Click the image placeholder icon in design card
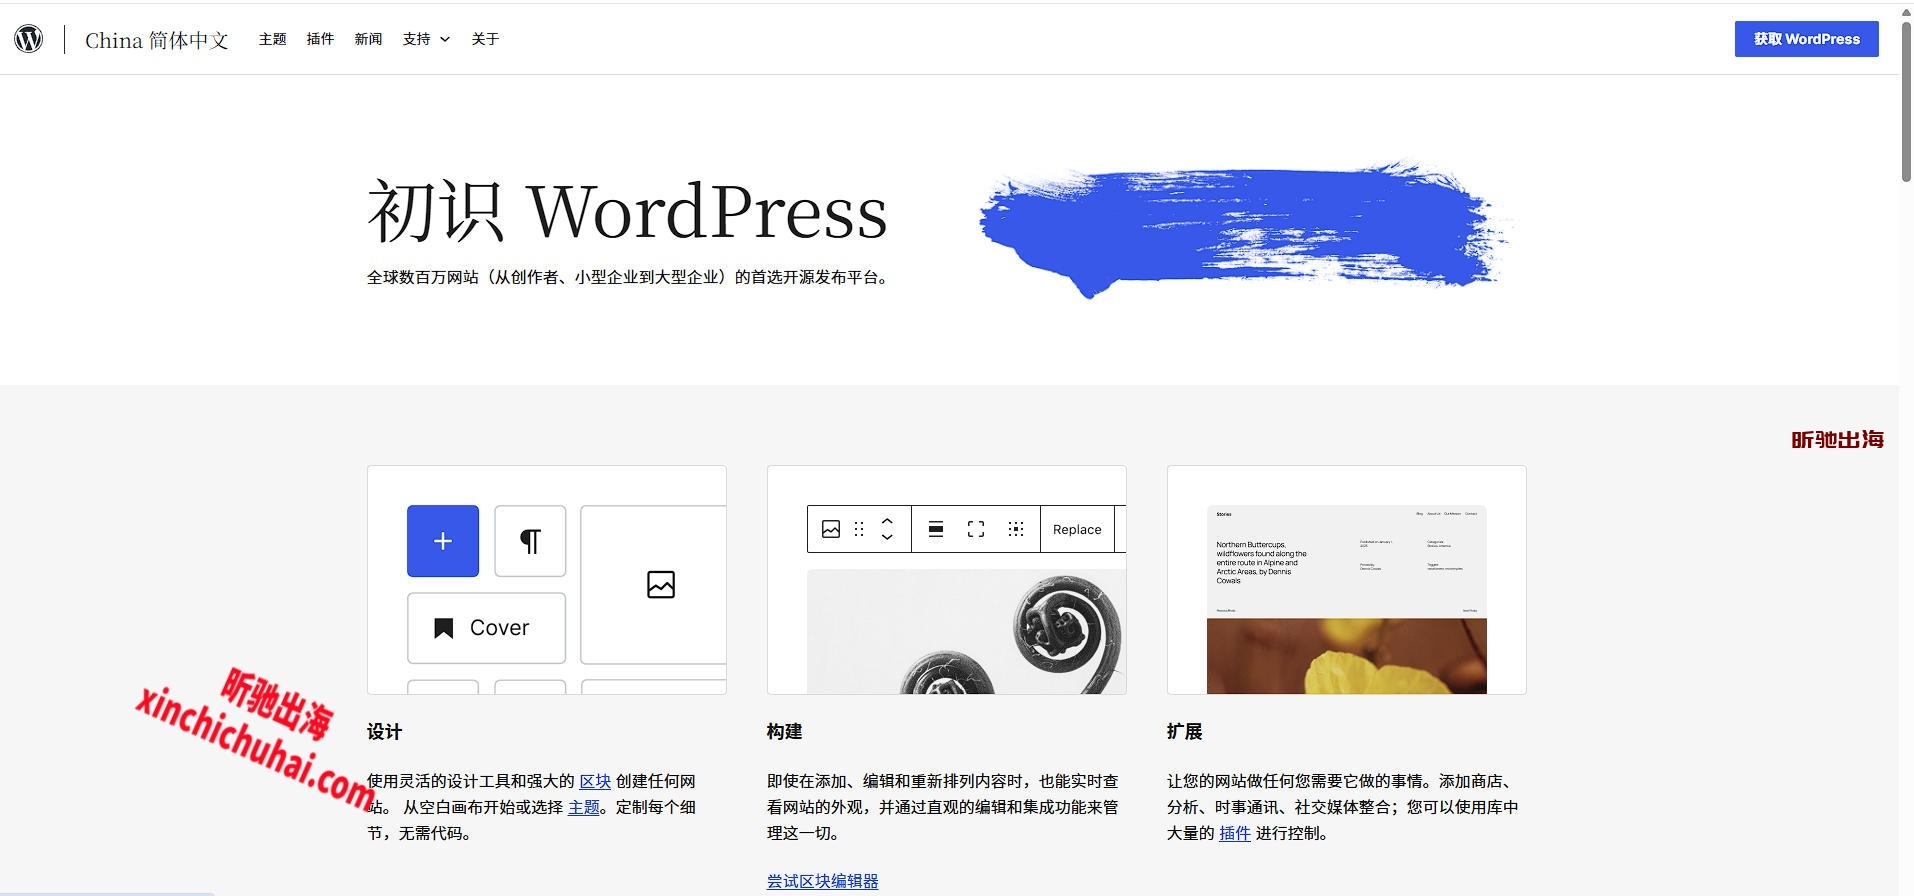Image resolution: width=1914 pixels, height=896 pixels. [x=661, y=584]
